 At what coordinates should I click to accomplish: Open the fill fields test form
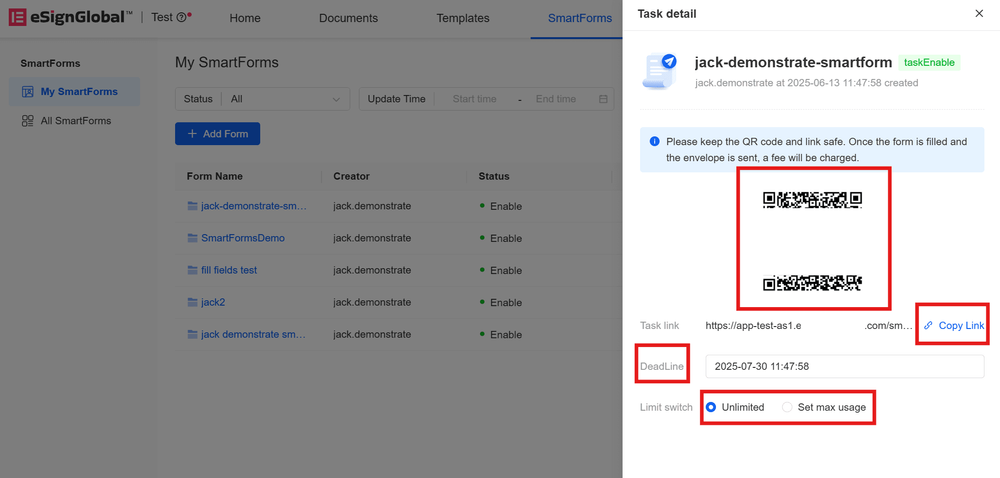229,270
